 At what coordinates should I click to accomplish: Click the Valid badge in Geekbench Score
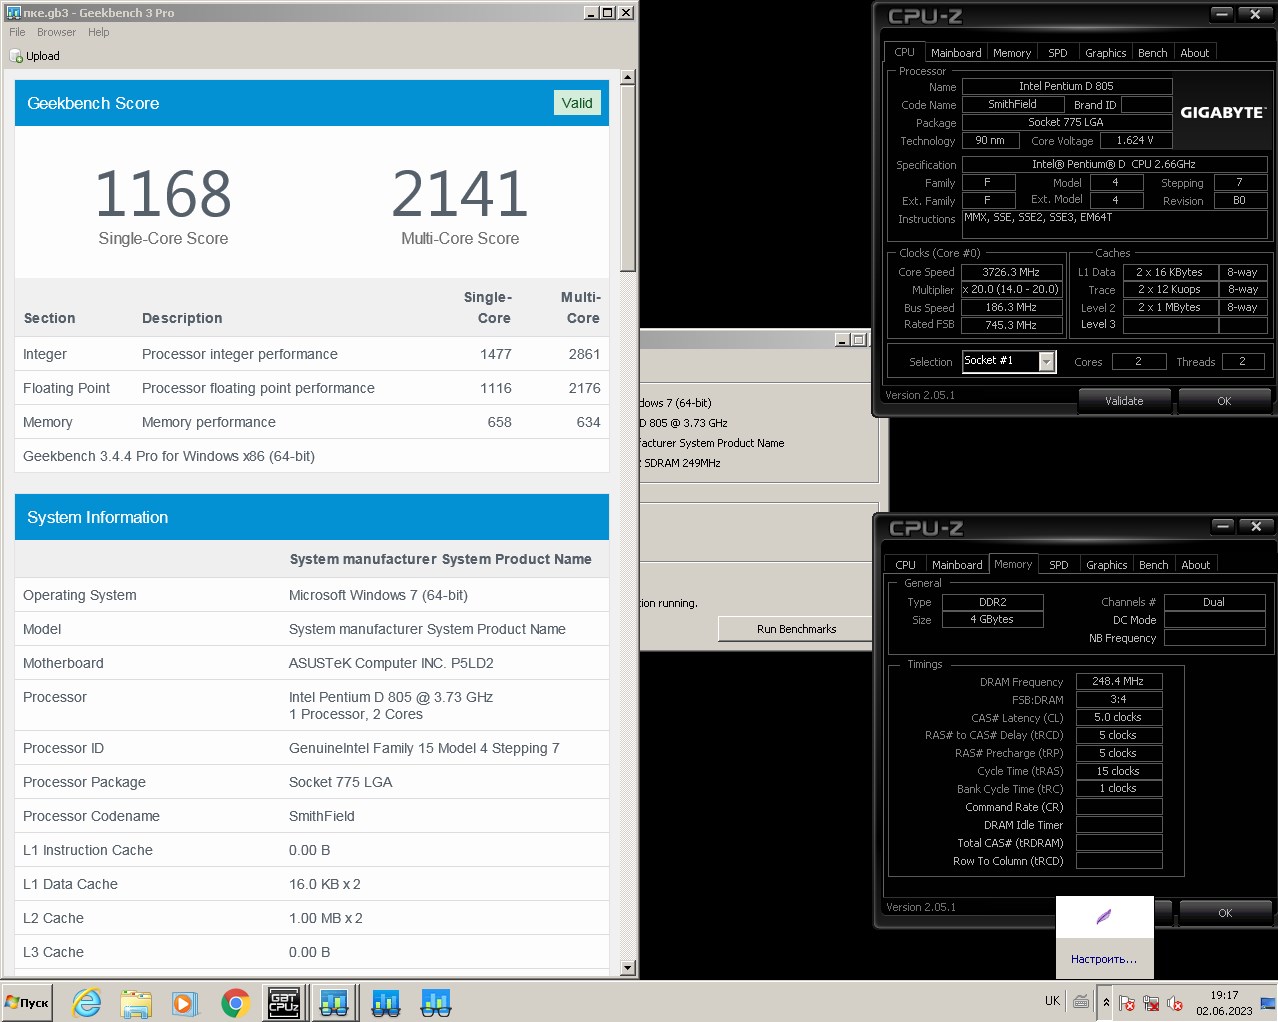coord(577,103)
